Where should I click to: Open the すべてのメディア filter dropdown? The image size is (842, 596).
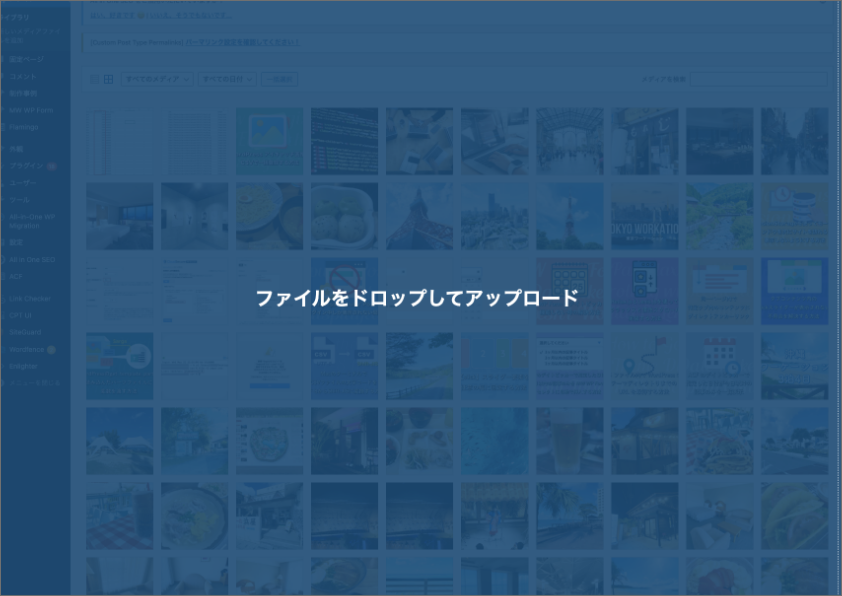pos(157,79)
